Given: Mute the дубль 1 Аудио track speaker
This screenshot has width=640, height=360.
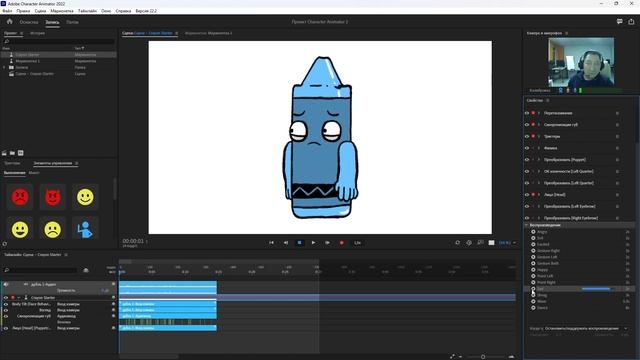Looking at the screenshot, I should tap(6, 284).
